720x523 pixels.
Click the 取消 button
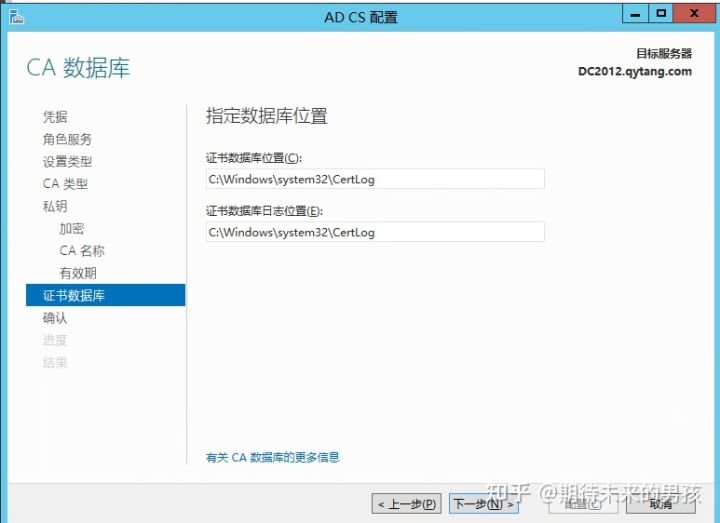[661, 504]
